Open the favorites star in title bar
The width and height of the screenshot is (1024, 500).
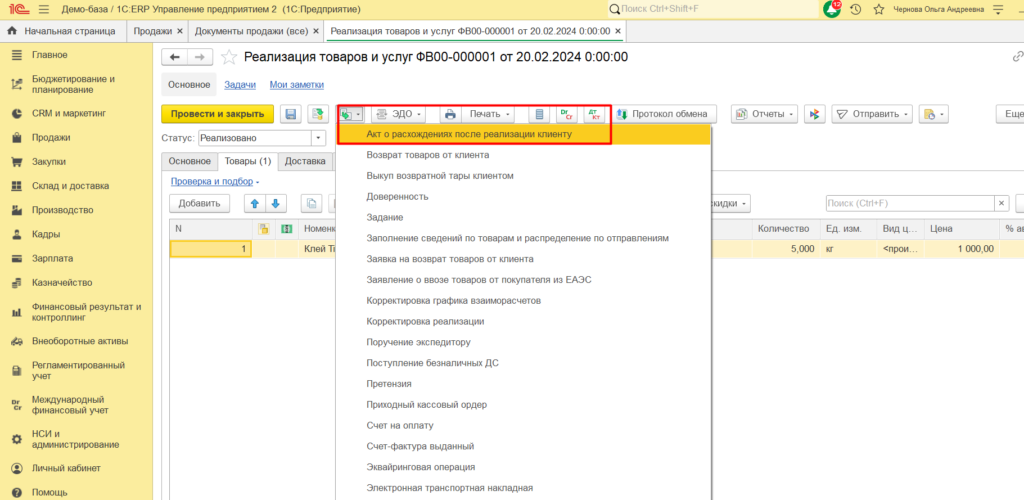point(878,9)
